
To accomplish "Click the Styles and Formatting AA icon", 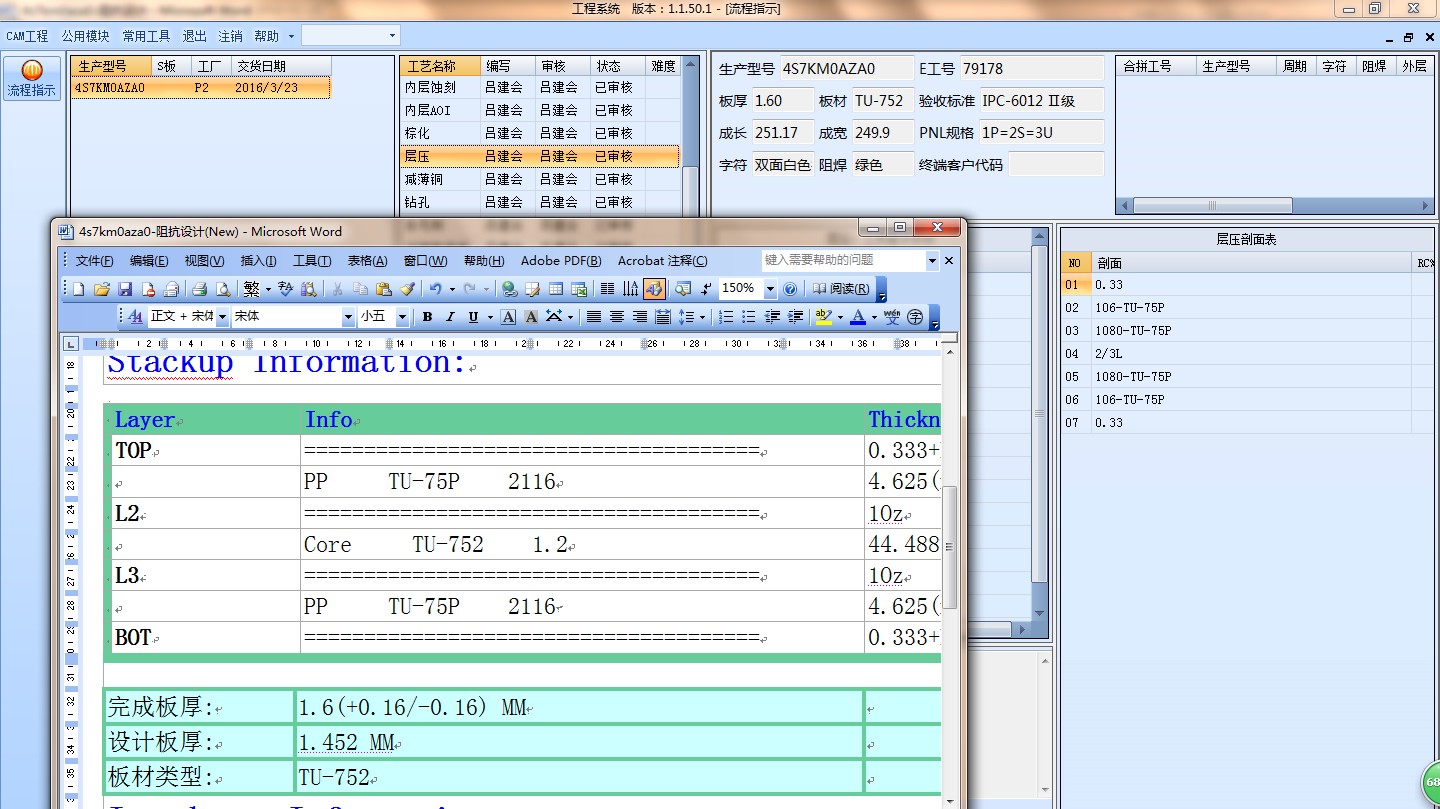I will (x=136, y=316).
